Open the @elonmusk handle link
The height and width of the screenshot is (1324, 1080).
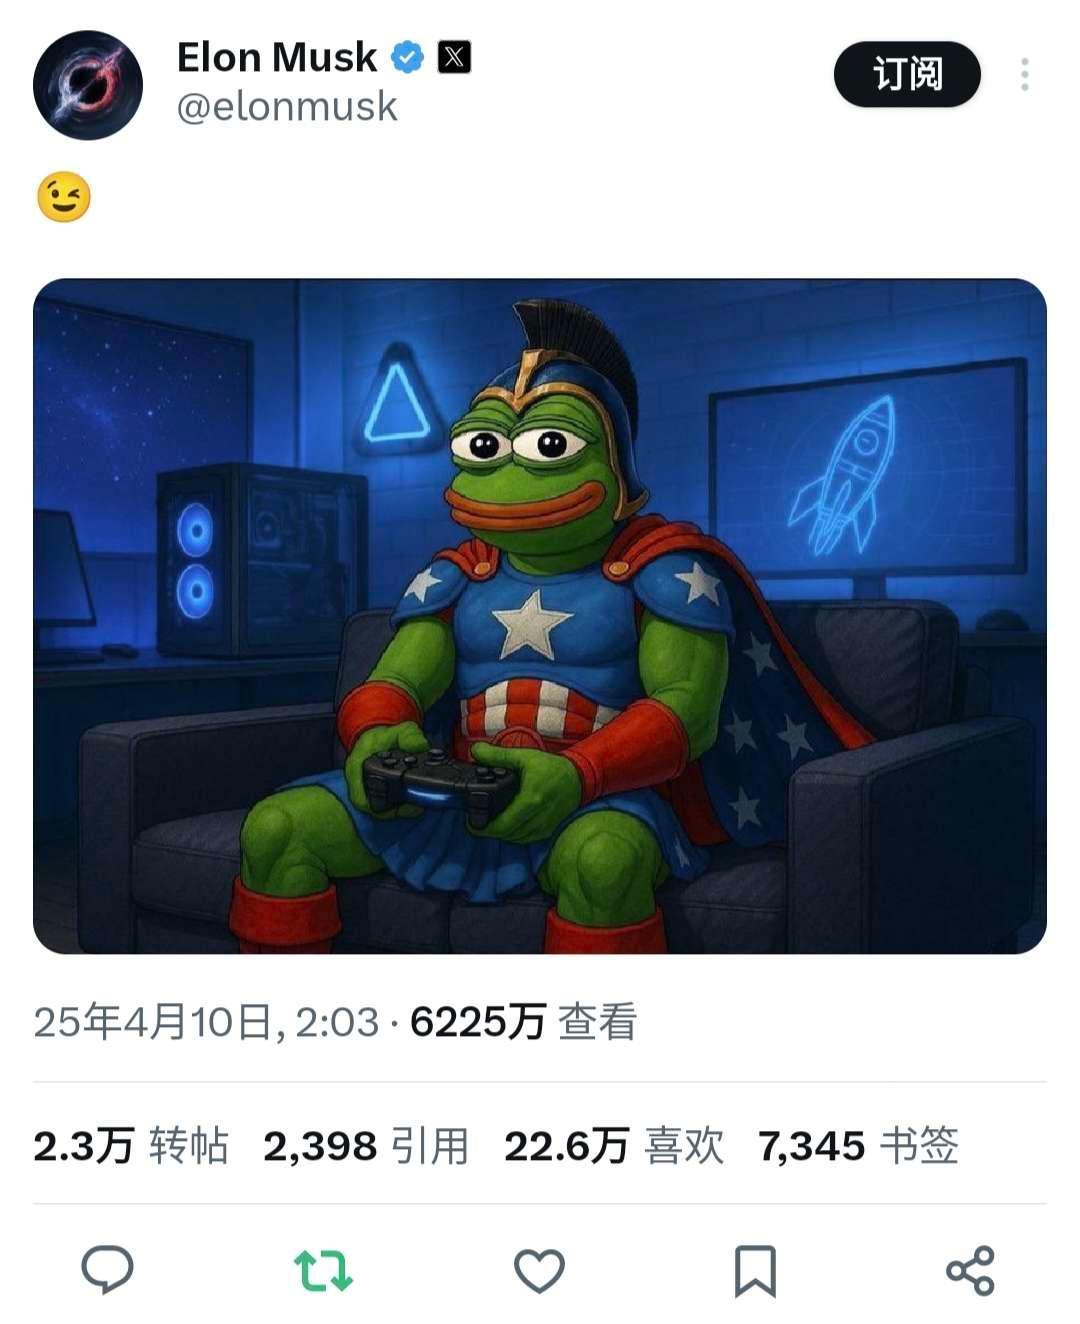[287, 107]
